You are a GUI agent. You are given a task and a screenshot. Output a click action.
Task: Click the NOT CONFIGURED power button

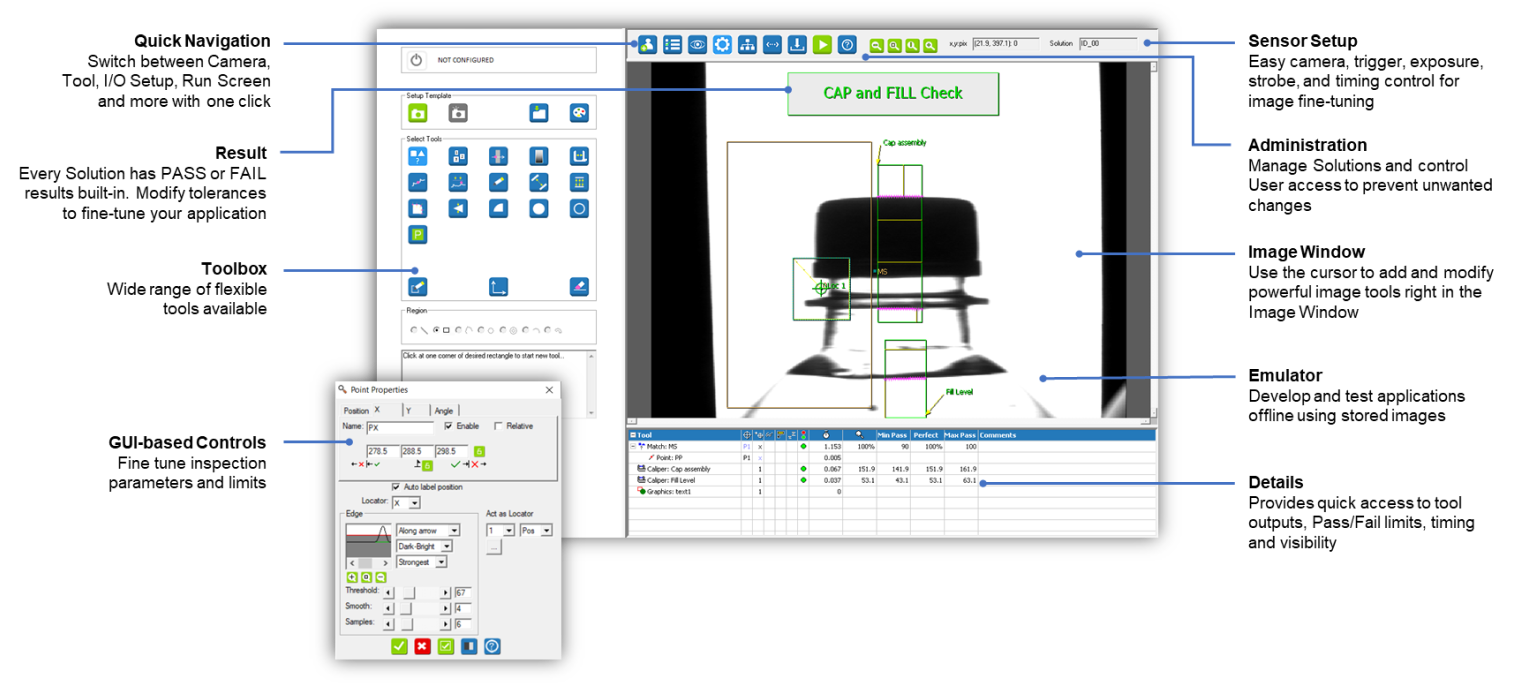click(417, 60)
